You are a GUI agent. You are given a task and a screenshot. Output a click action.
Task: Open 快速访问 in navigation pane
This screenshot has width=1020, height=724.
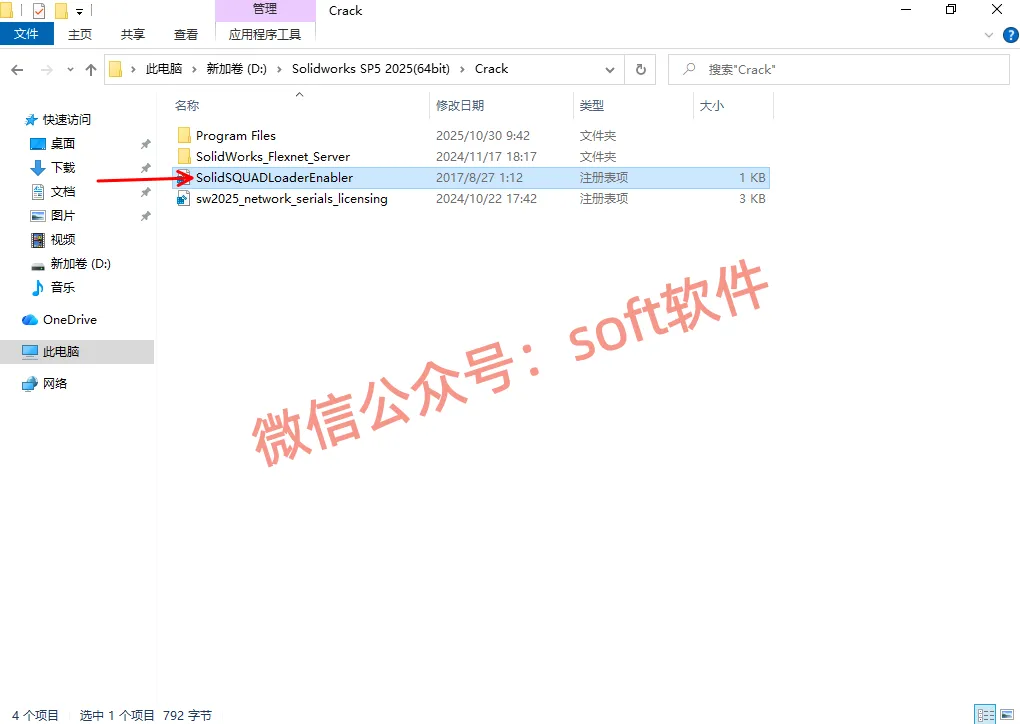[x=66, y=120]
